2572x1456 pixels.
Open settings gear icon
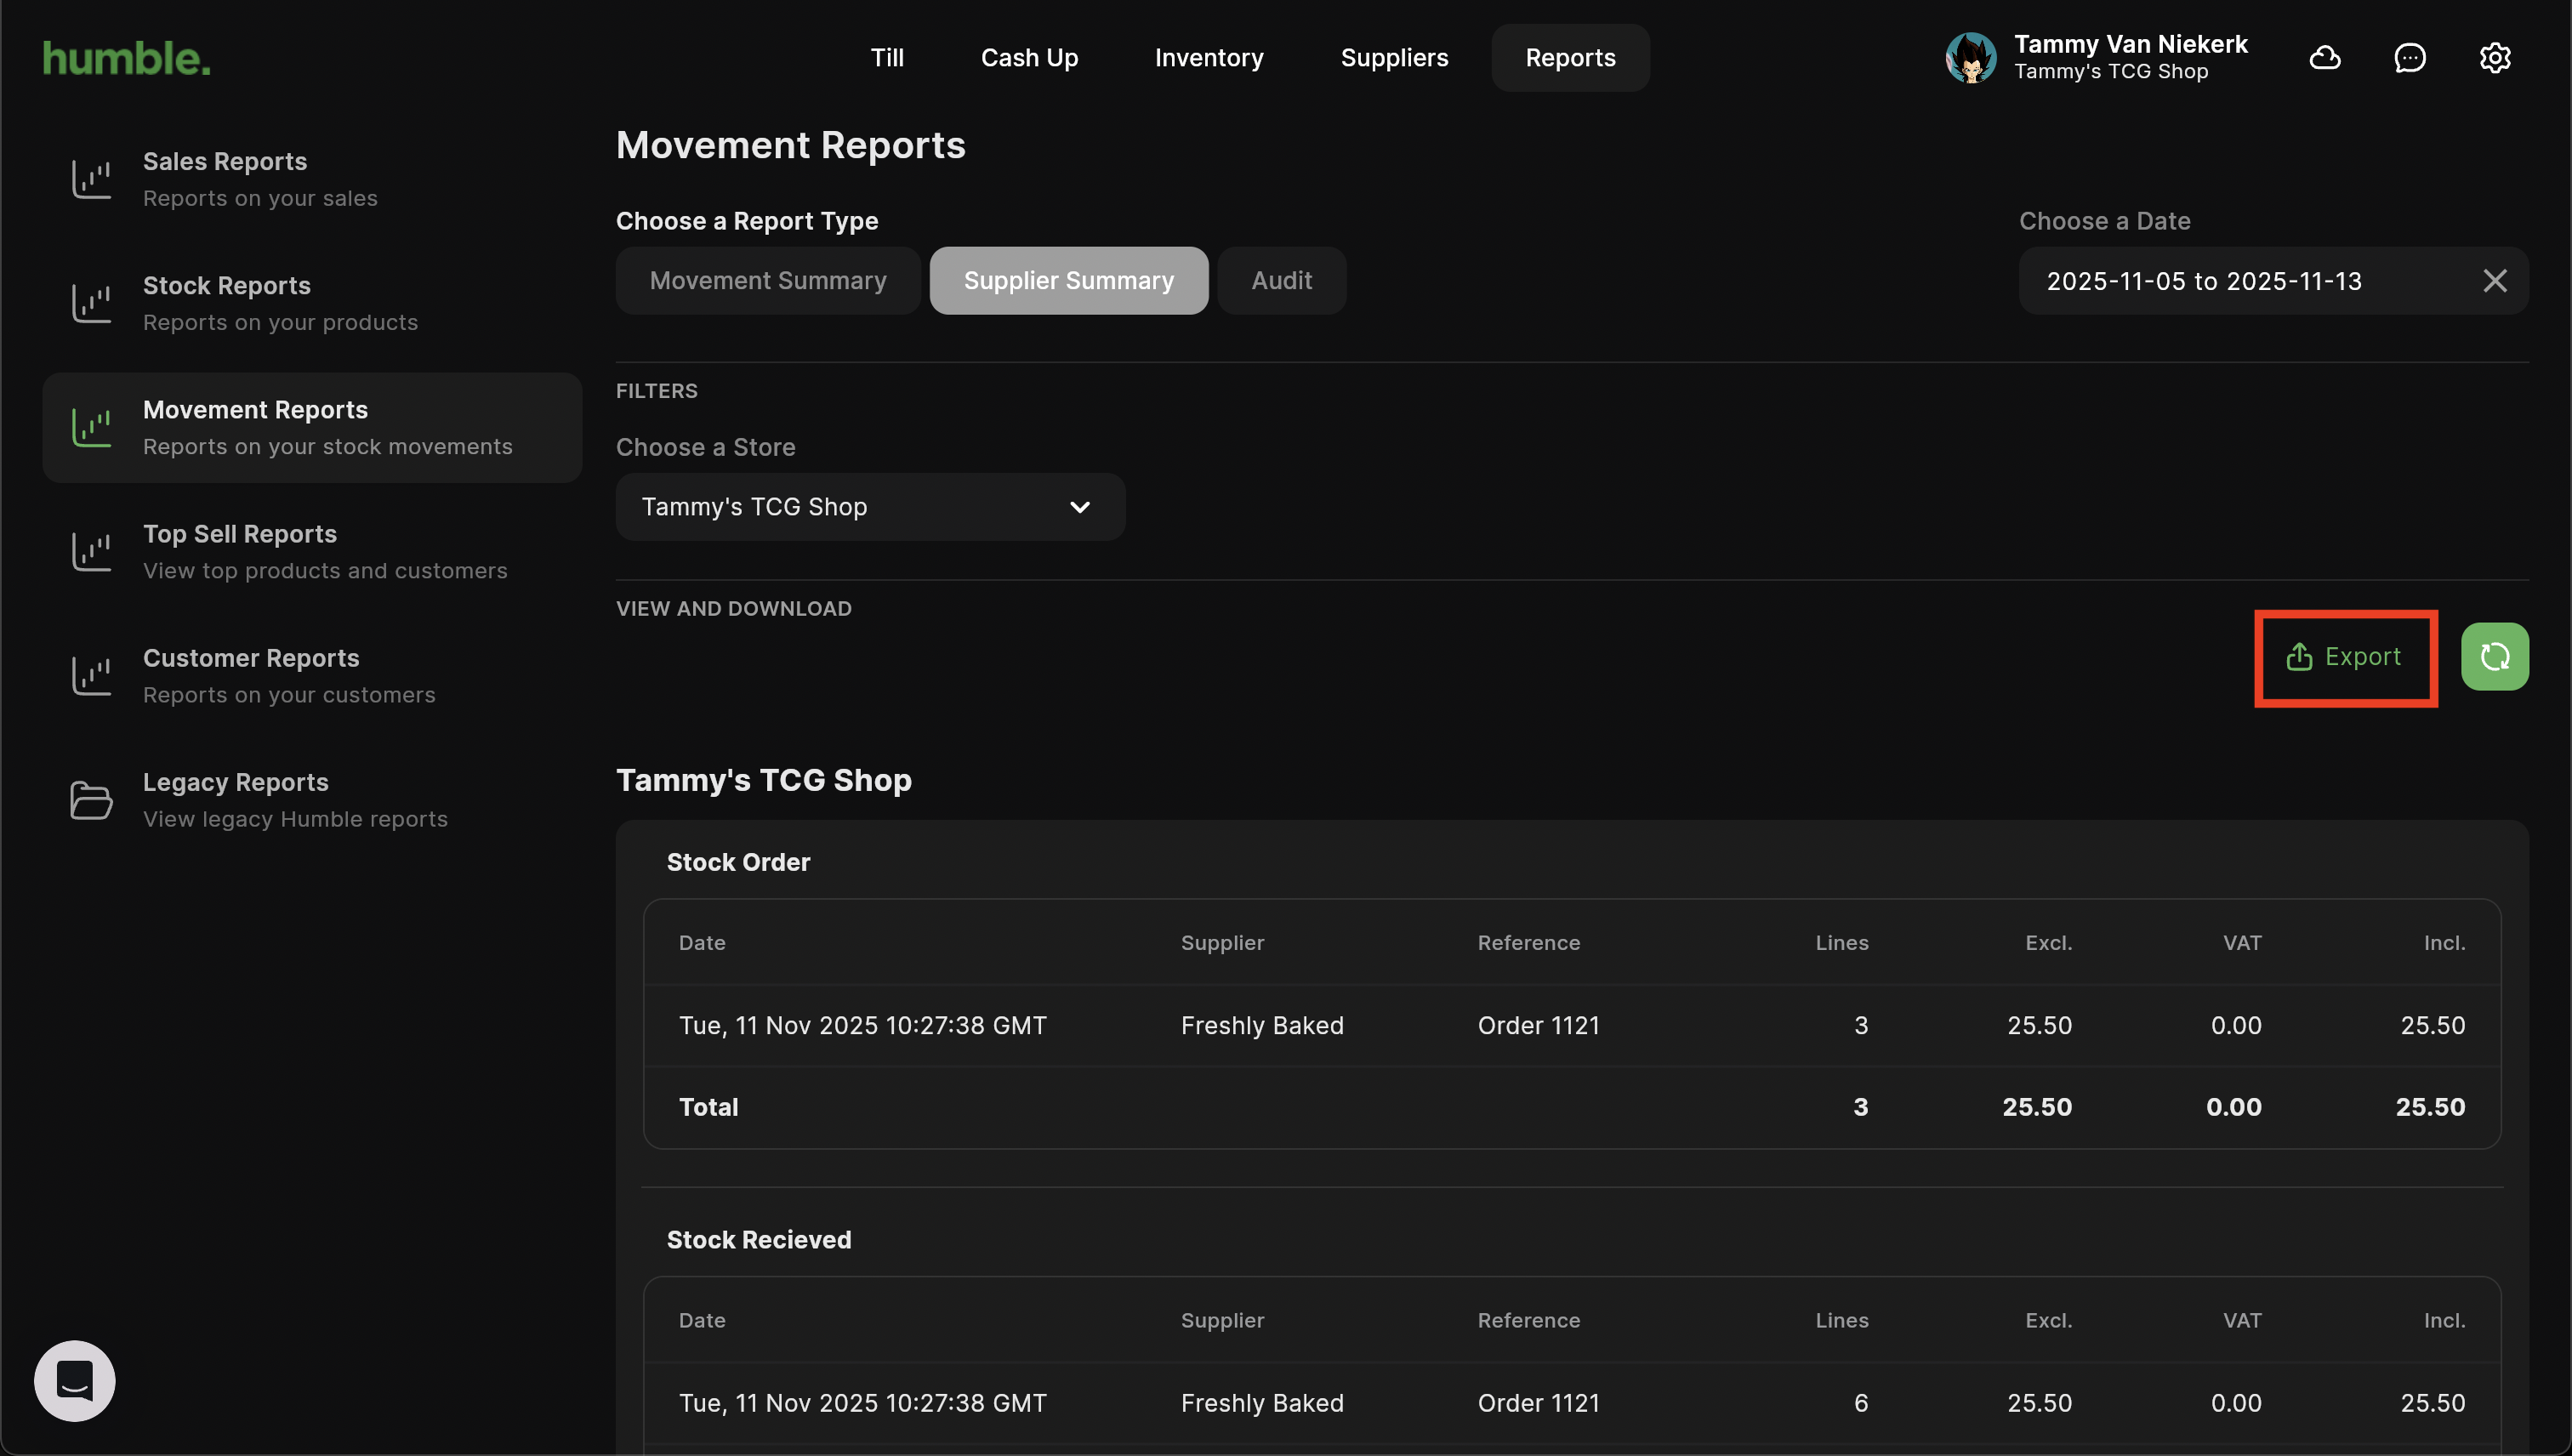(x=2495, y=58)
